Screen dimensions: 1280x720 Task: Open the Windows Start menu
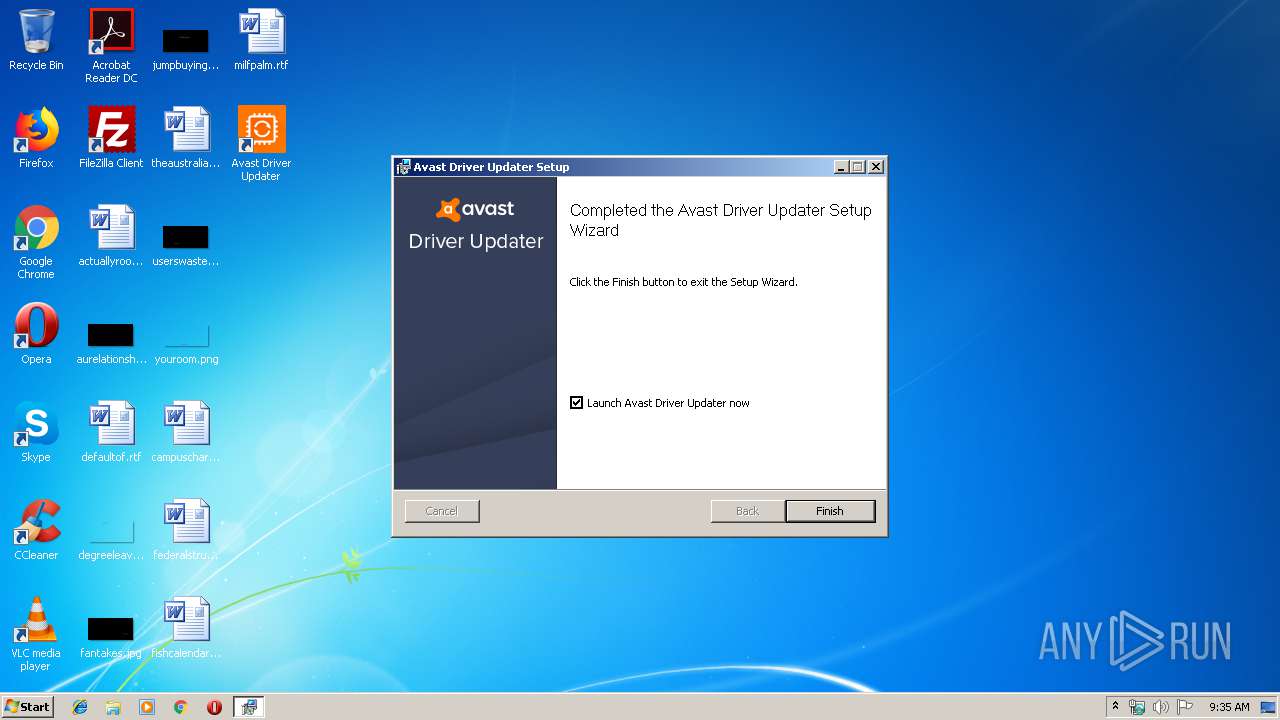tap(28, 706)
